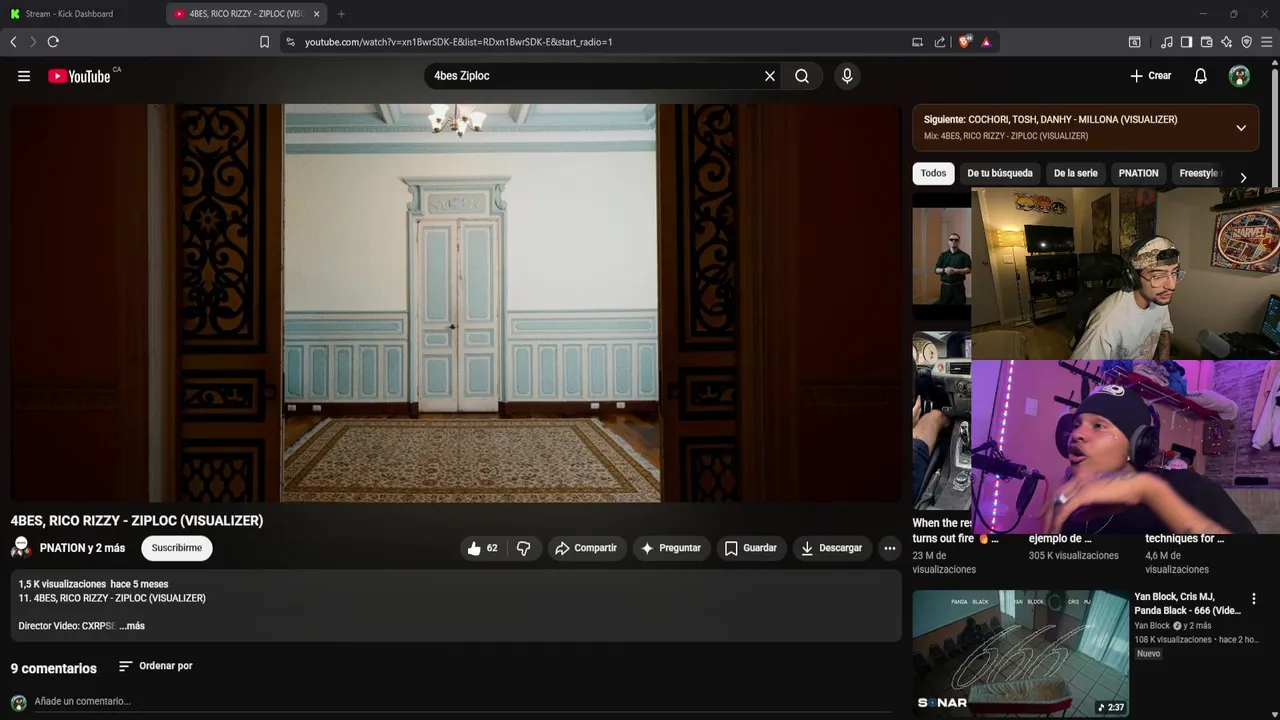Close the ZIPLOC YouTube tab

(317, 14)
